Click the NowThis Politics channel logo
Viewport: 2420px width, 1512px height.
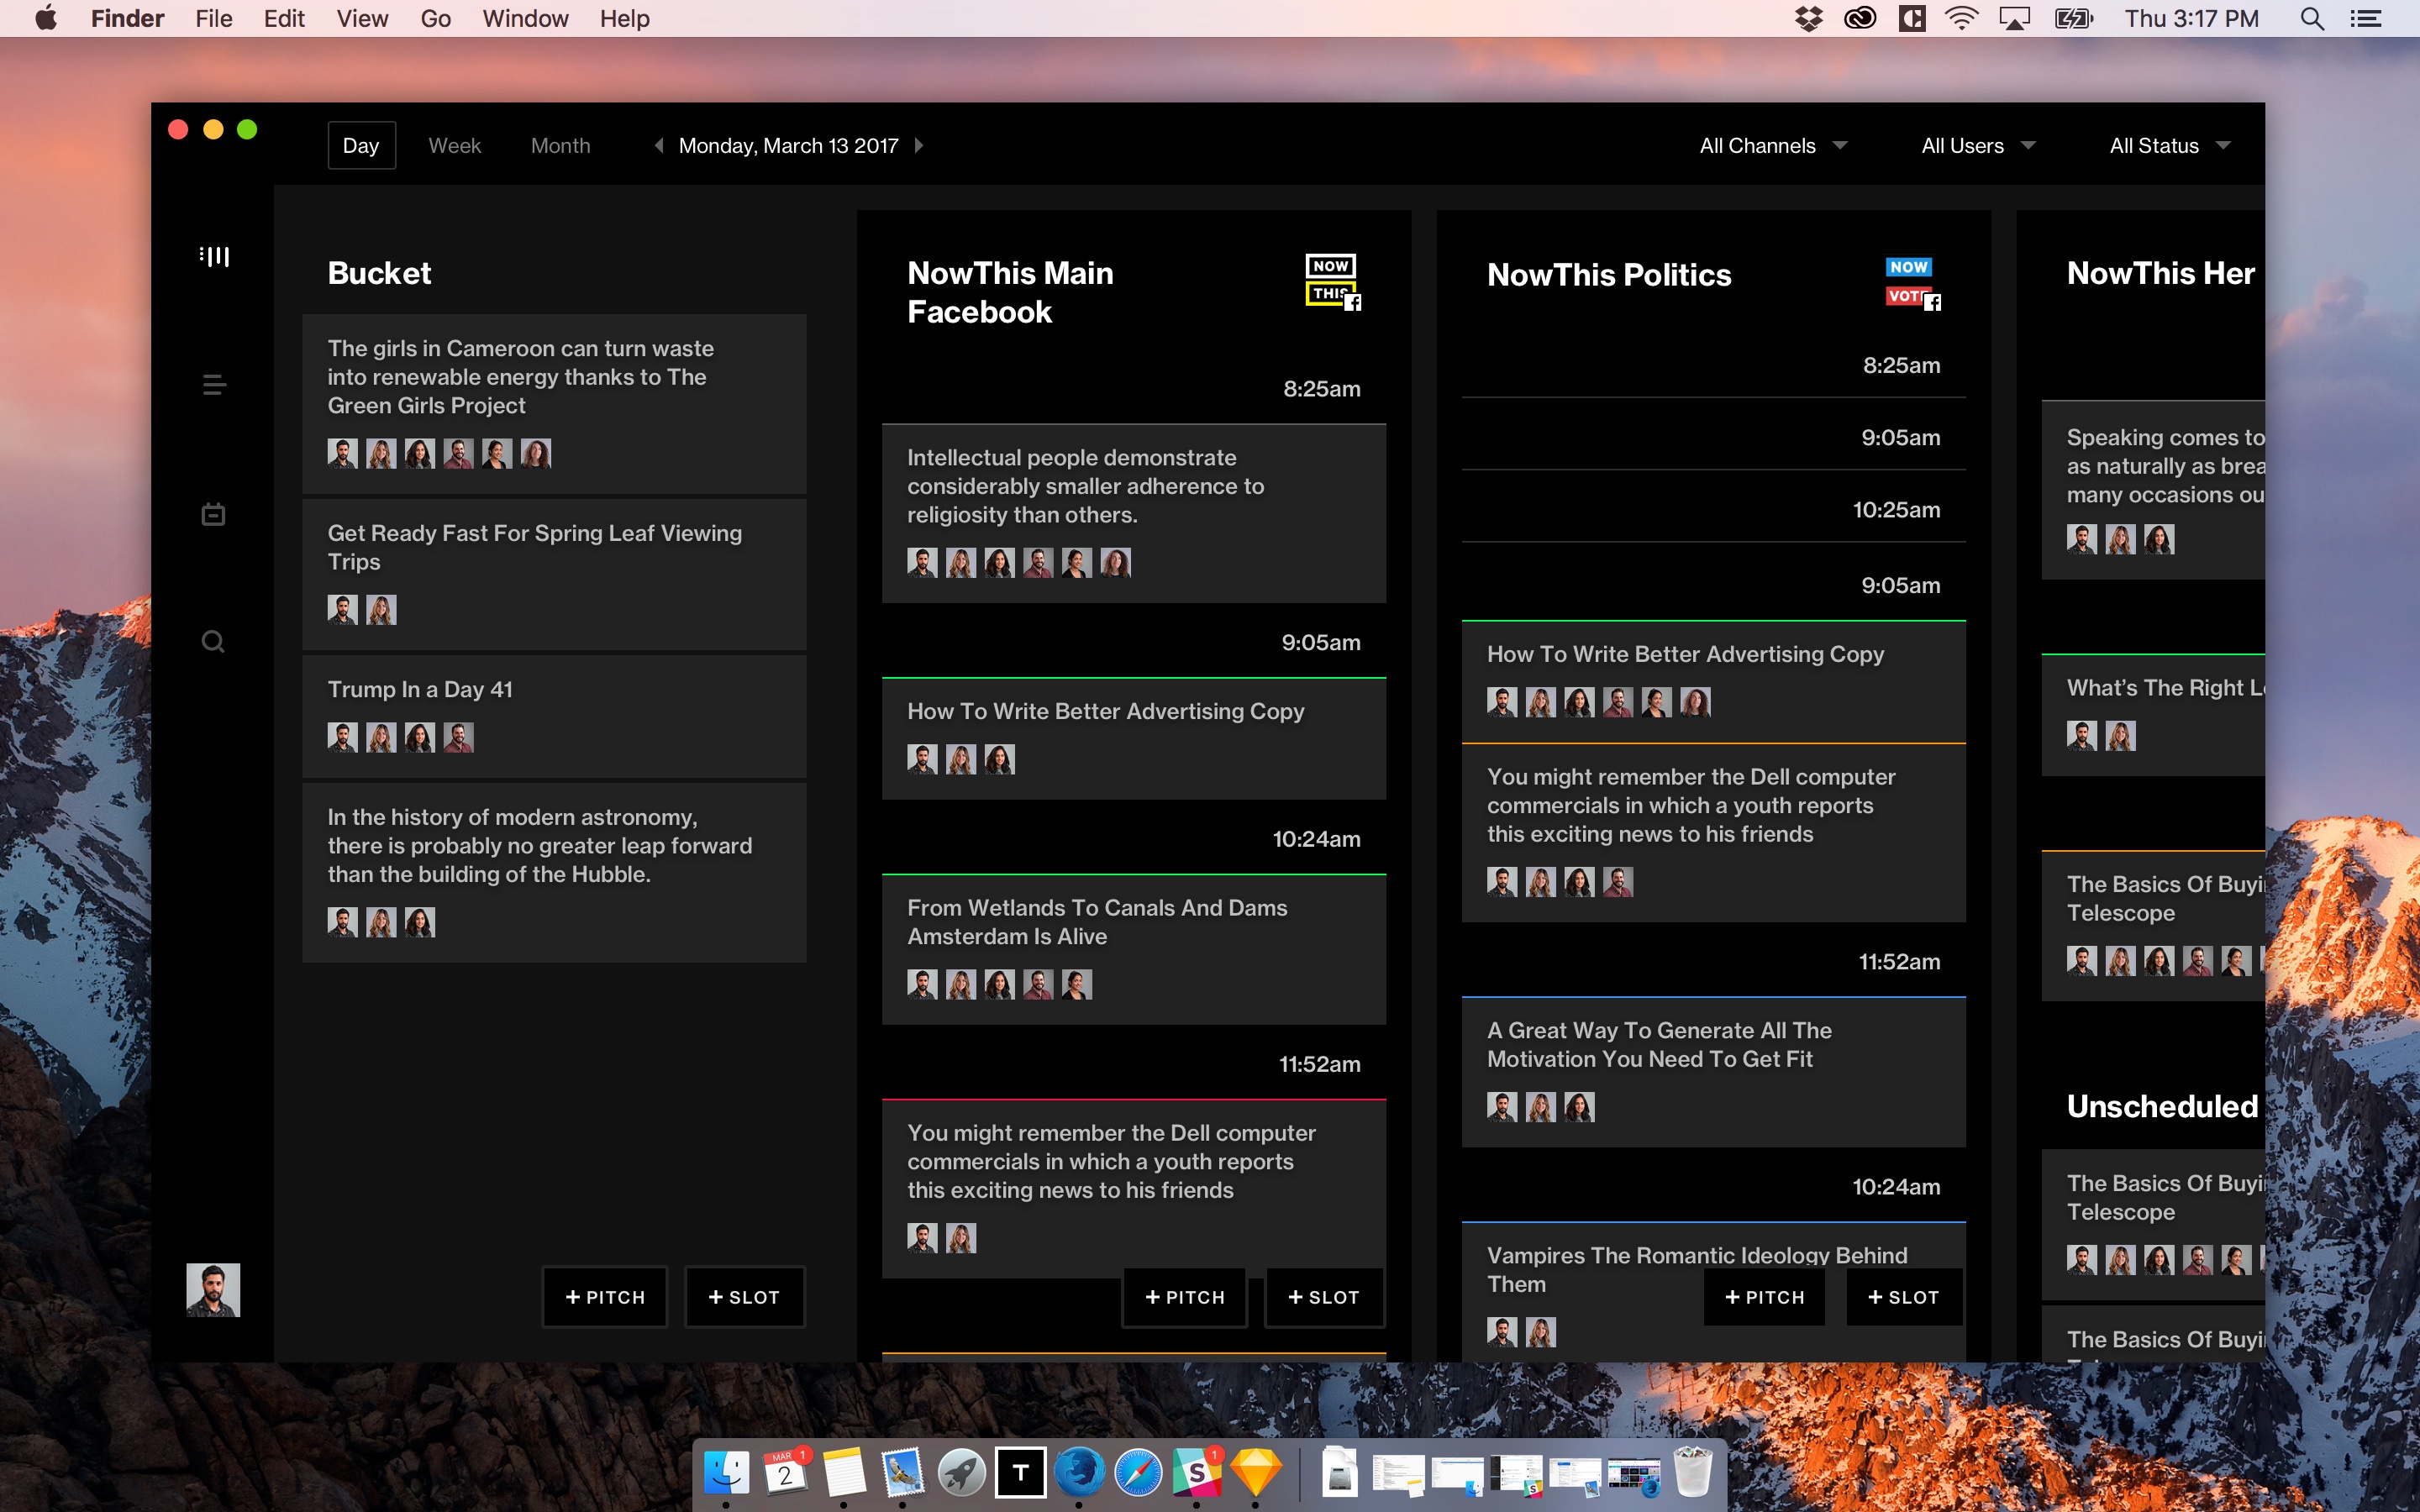pos(1911,283)
